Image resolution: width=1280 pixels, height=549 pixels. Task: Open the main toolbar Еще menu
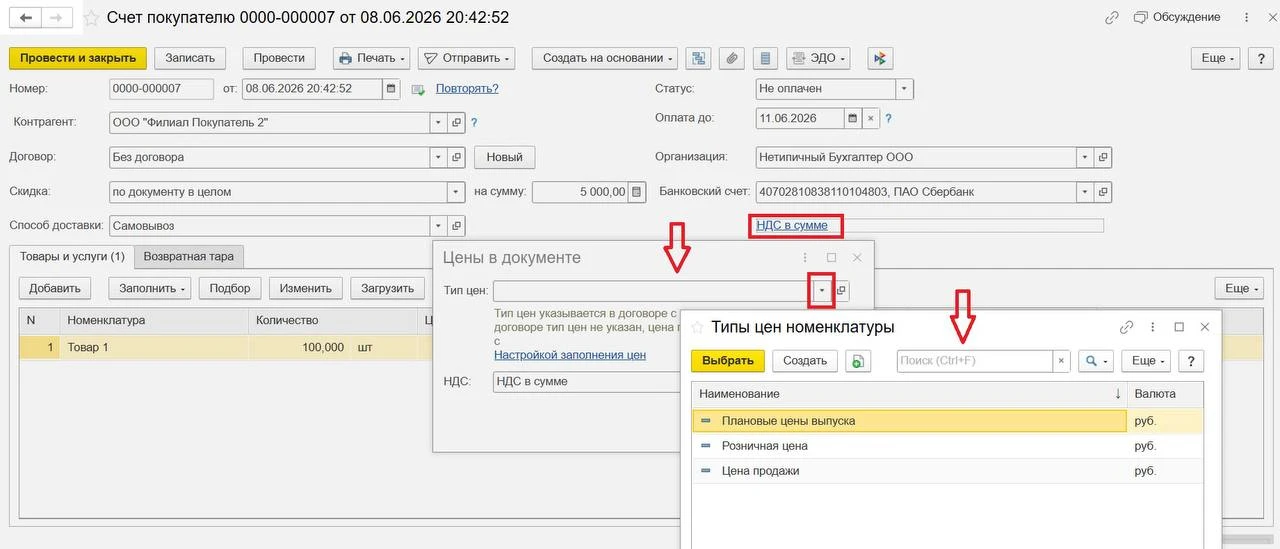[x=1217, y=59]
